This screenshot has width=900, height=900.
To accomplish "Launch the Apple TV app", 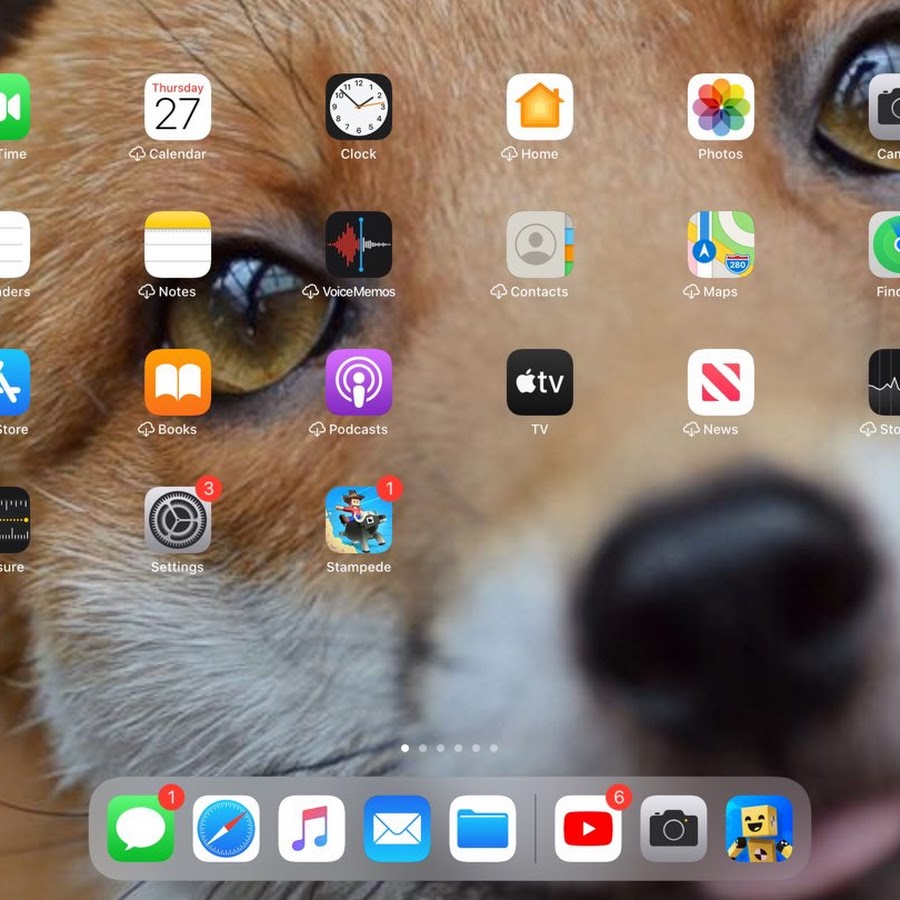I will (540, 382).
